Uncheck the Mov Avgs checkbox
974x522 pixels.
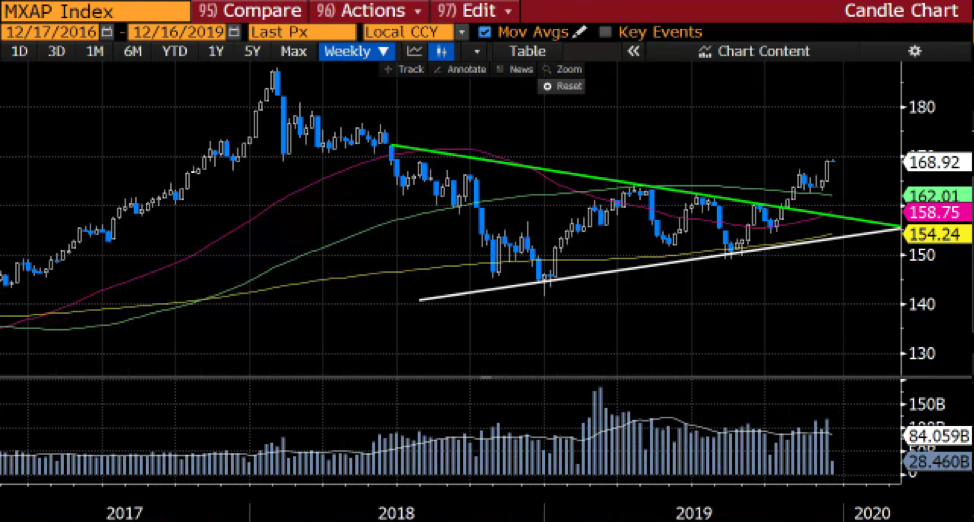click(486, 31)
